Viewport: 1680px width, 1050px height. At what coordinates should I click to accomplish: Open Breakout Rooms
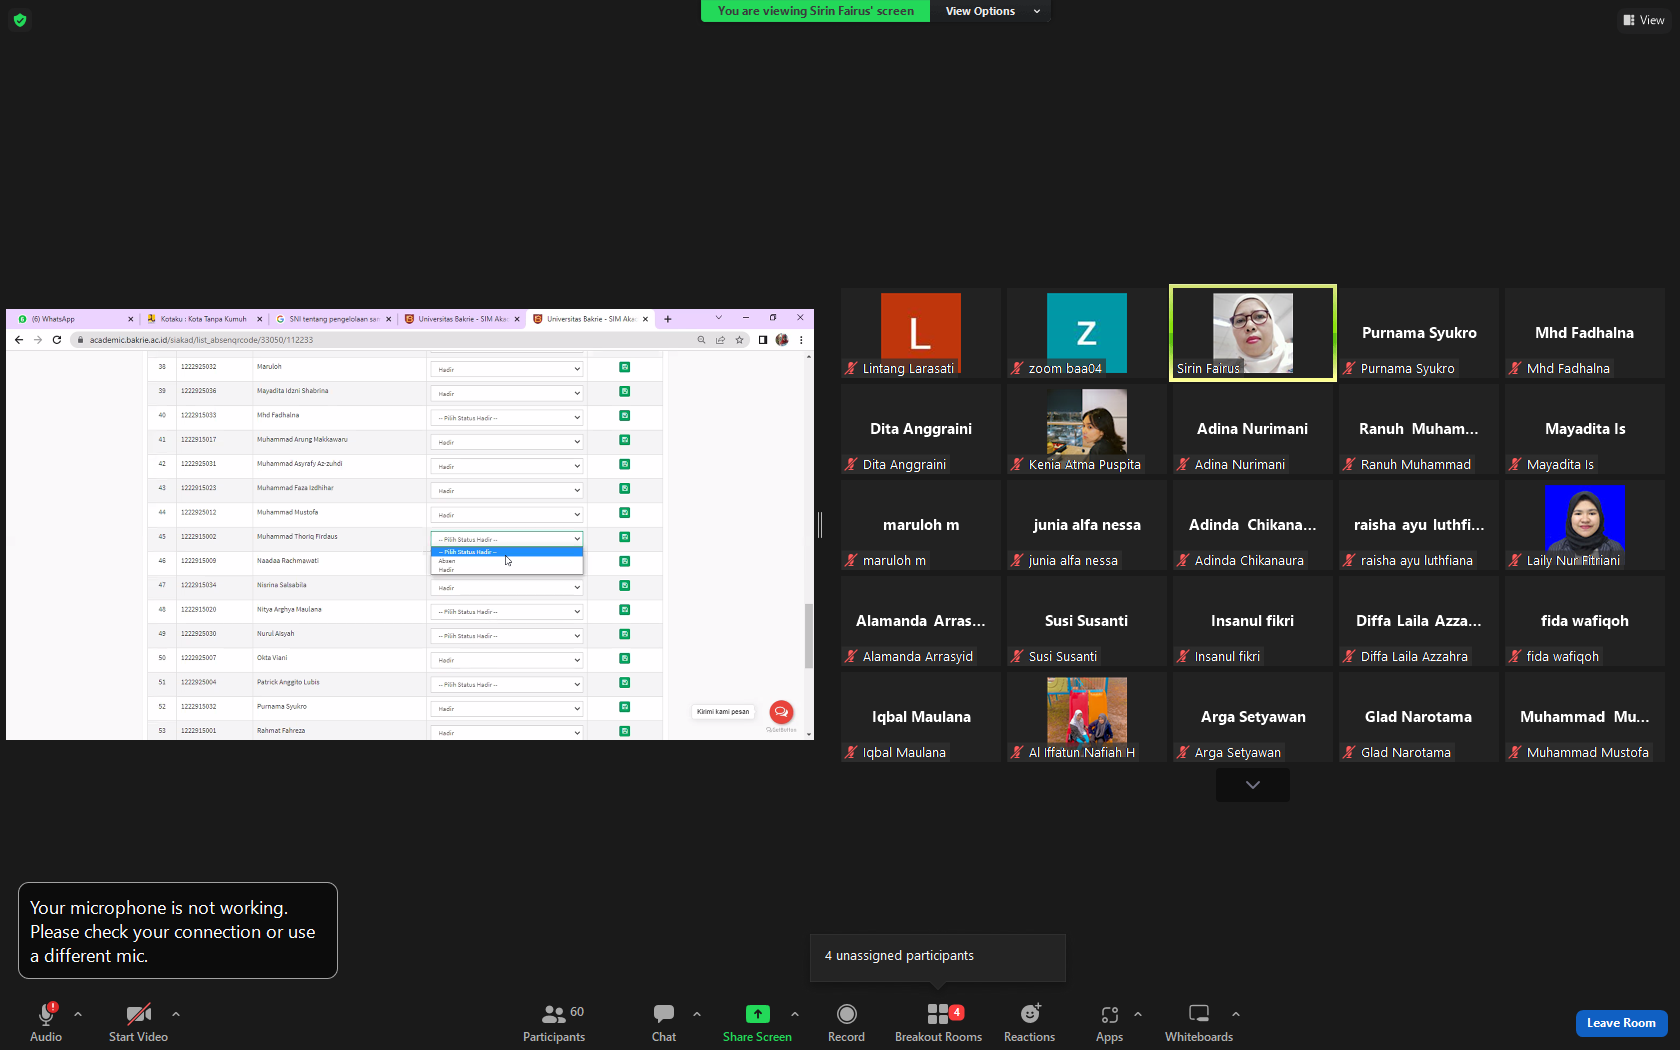938,1022
